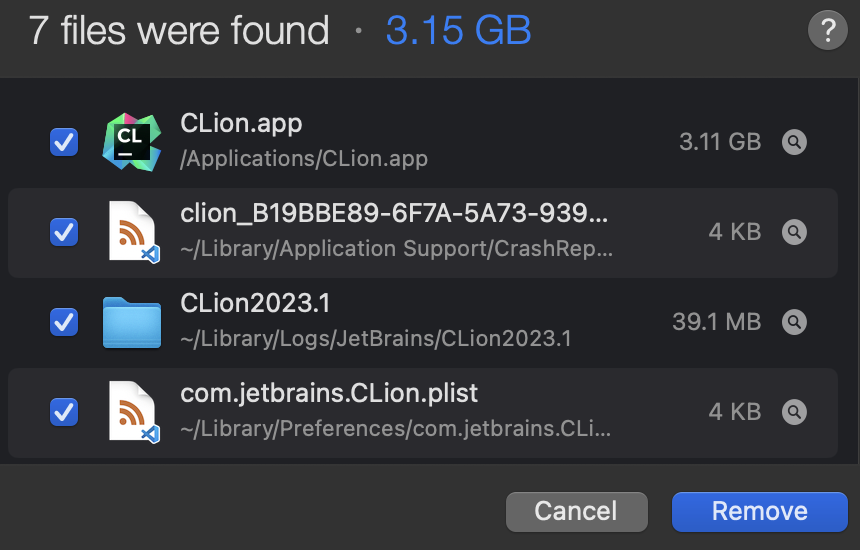
Task: Deselect the clion_B19BBE89 crash report checkbox
Action: tap(64, 232)
